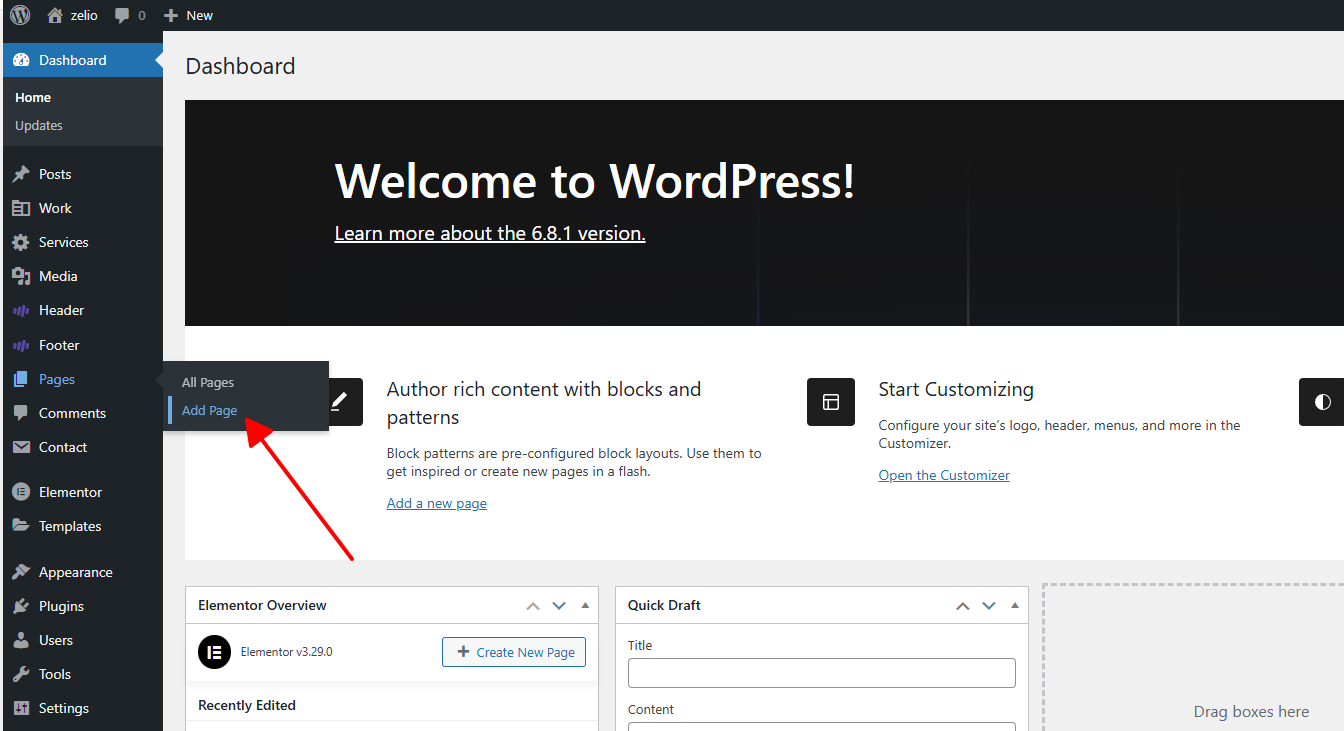Click 'Elementor v3.29.0' version text
Screen dimensions: 1344x731
click(286, 651)
